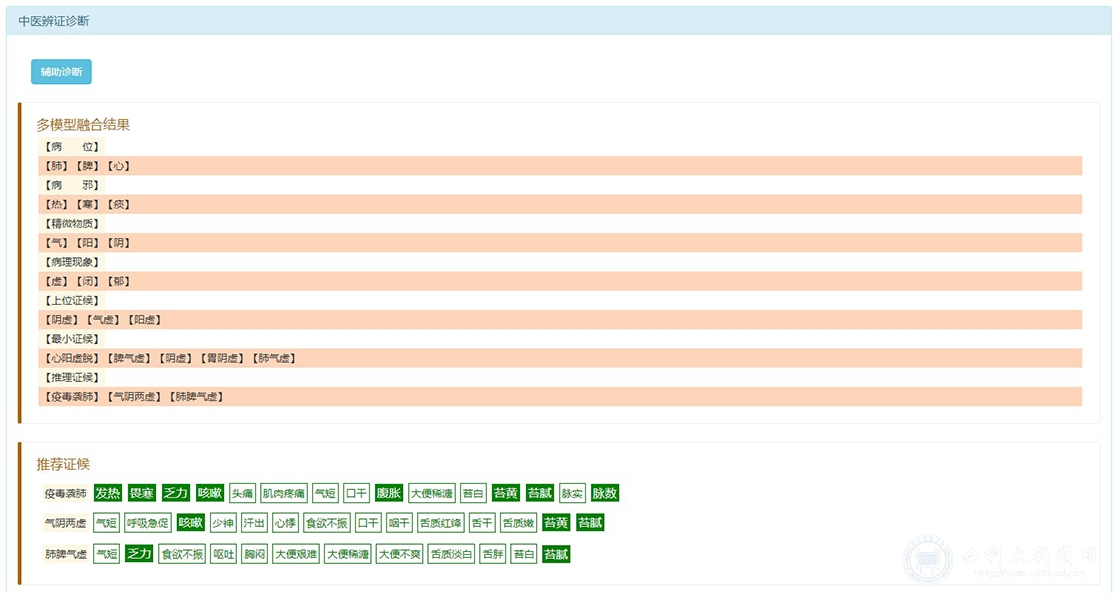Select the 舌干 tag
Screen dimensions: 1120x600
(x=482, y=523)
